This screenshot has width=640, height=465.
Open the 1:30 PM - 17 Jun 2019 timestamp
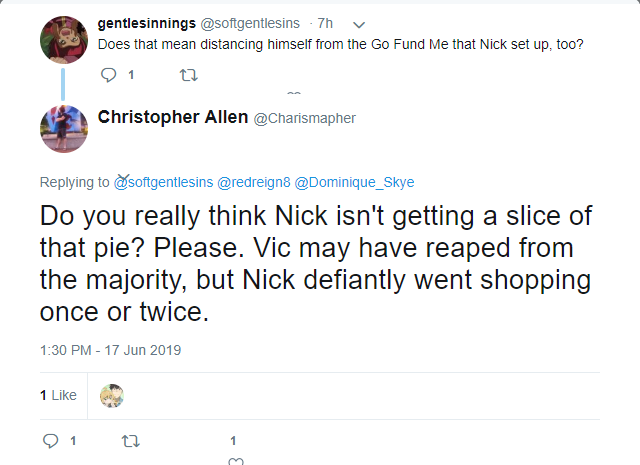click(111, 350)
